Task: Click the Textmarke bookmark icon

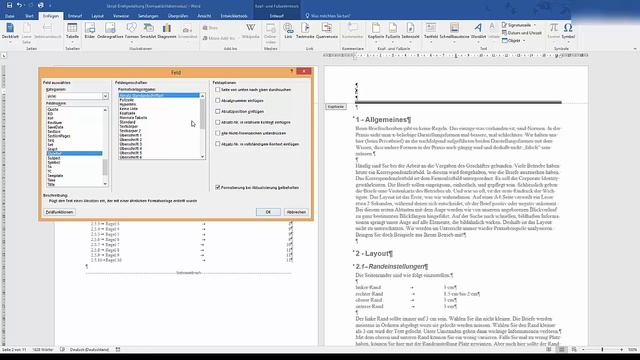Action: (x=305, y=31)
